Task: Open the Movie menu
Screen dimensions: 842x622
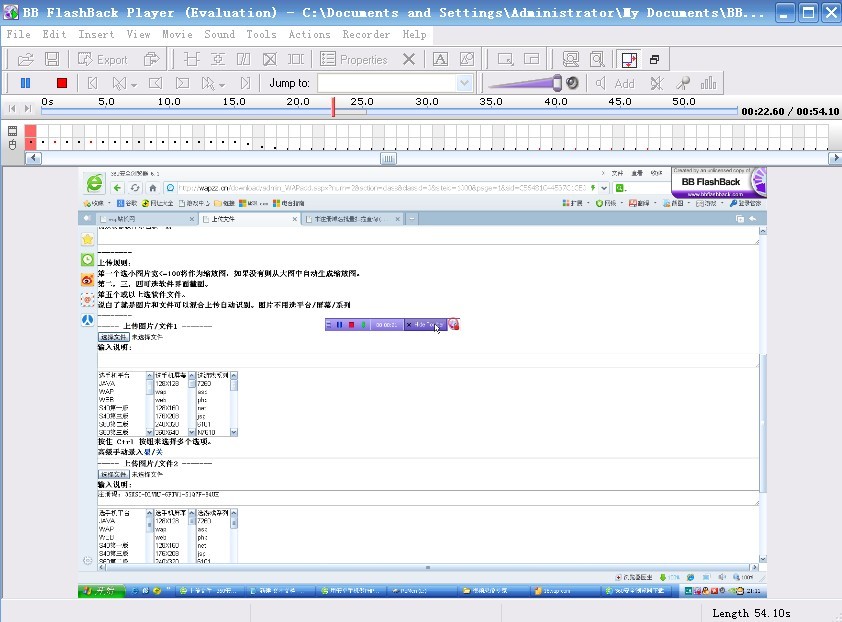Action: [x=177, y=34]
